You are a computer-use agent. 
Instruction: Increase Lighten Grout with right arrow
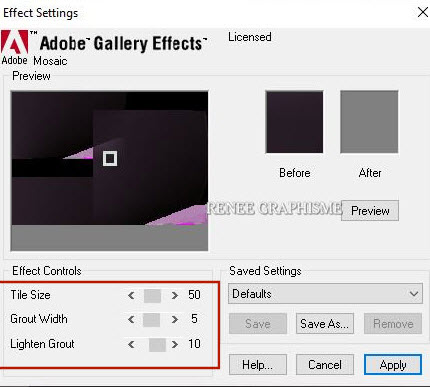point(174,344)
